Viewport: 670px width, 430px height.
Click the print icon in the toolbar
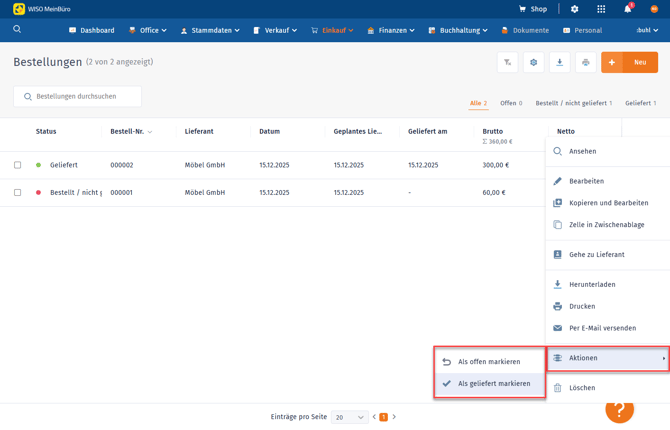click(x=585, y=62)
